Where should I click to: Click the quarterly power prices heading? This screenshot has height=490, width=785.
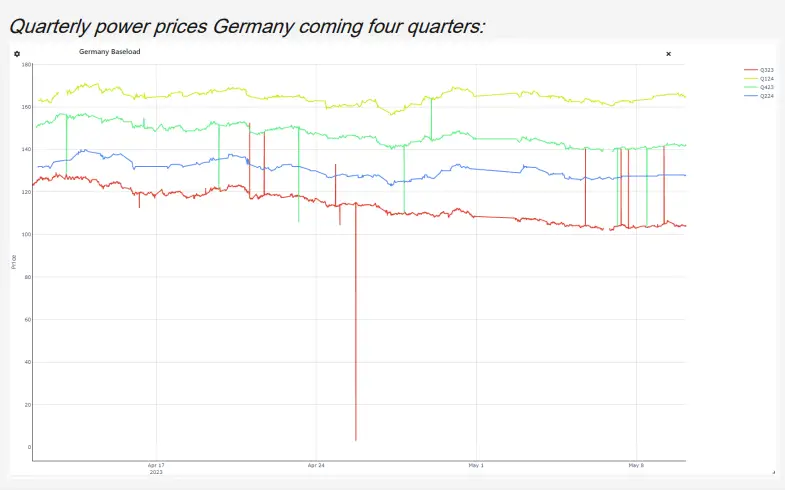click(x=246, y=25)
